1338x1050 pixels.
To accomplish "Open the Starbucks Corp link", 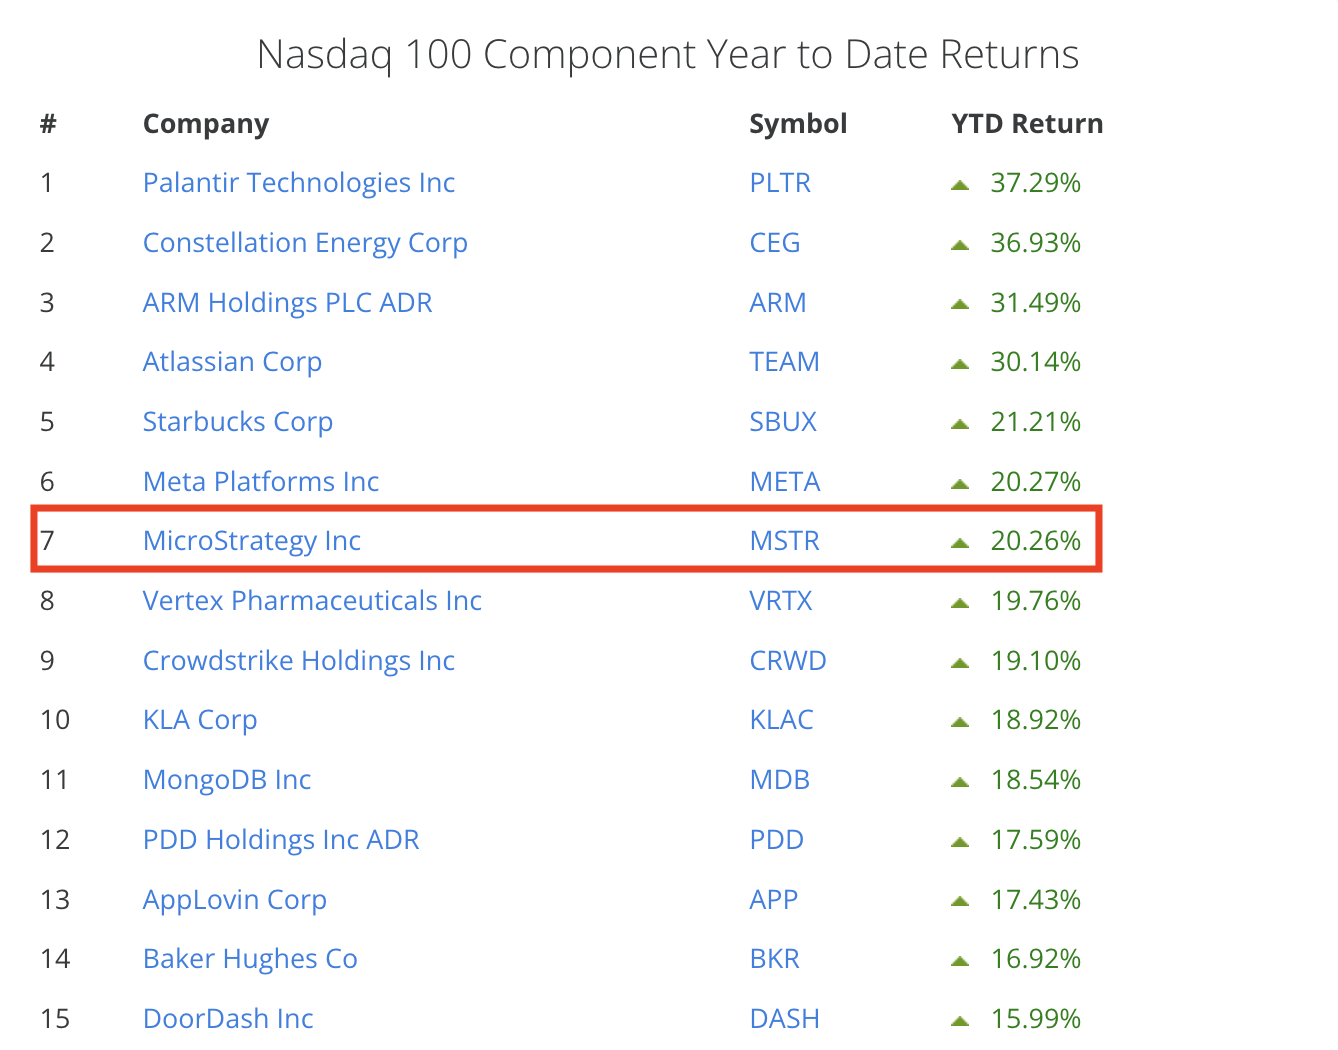I will 238,422.
